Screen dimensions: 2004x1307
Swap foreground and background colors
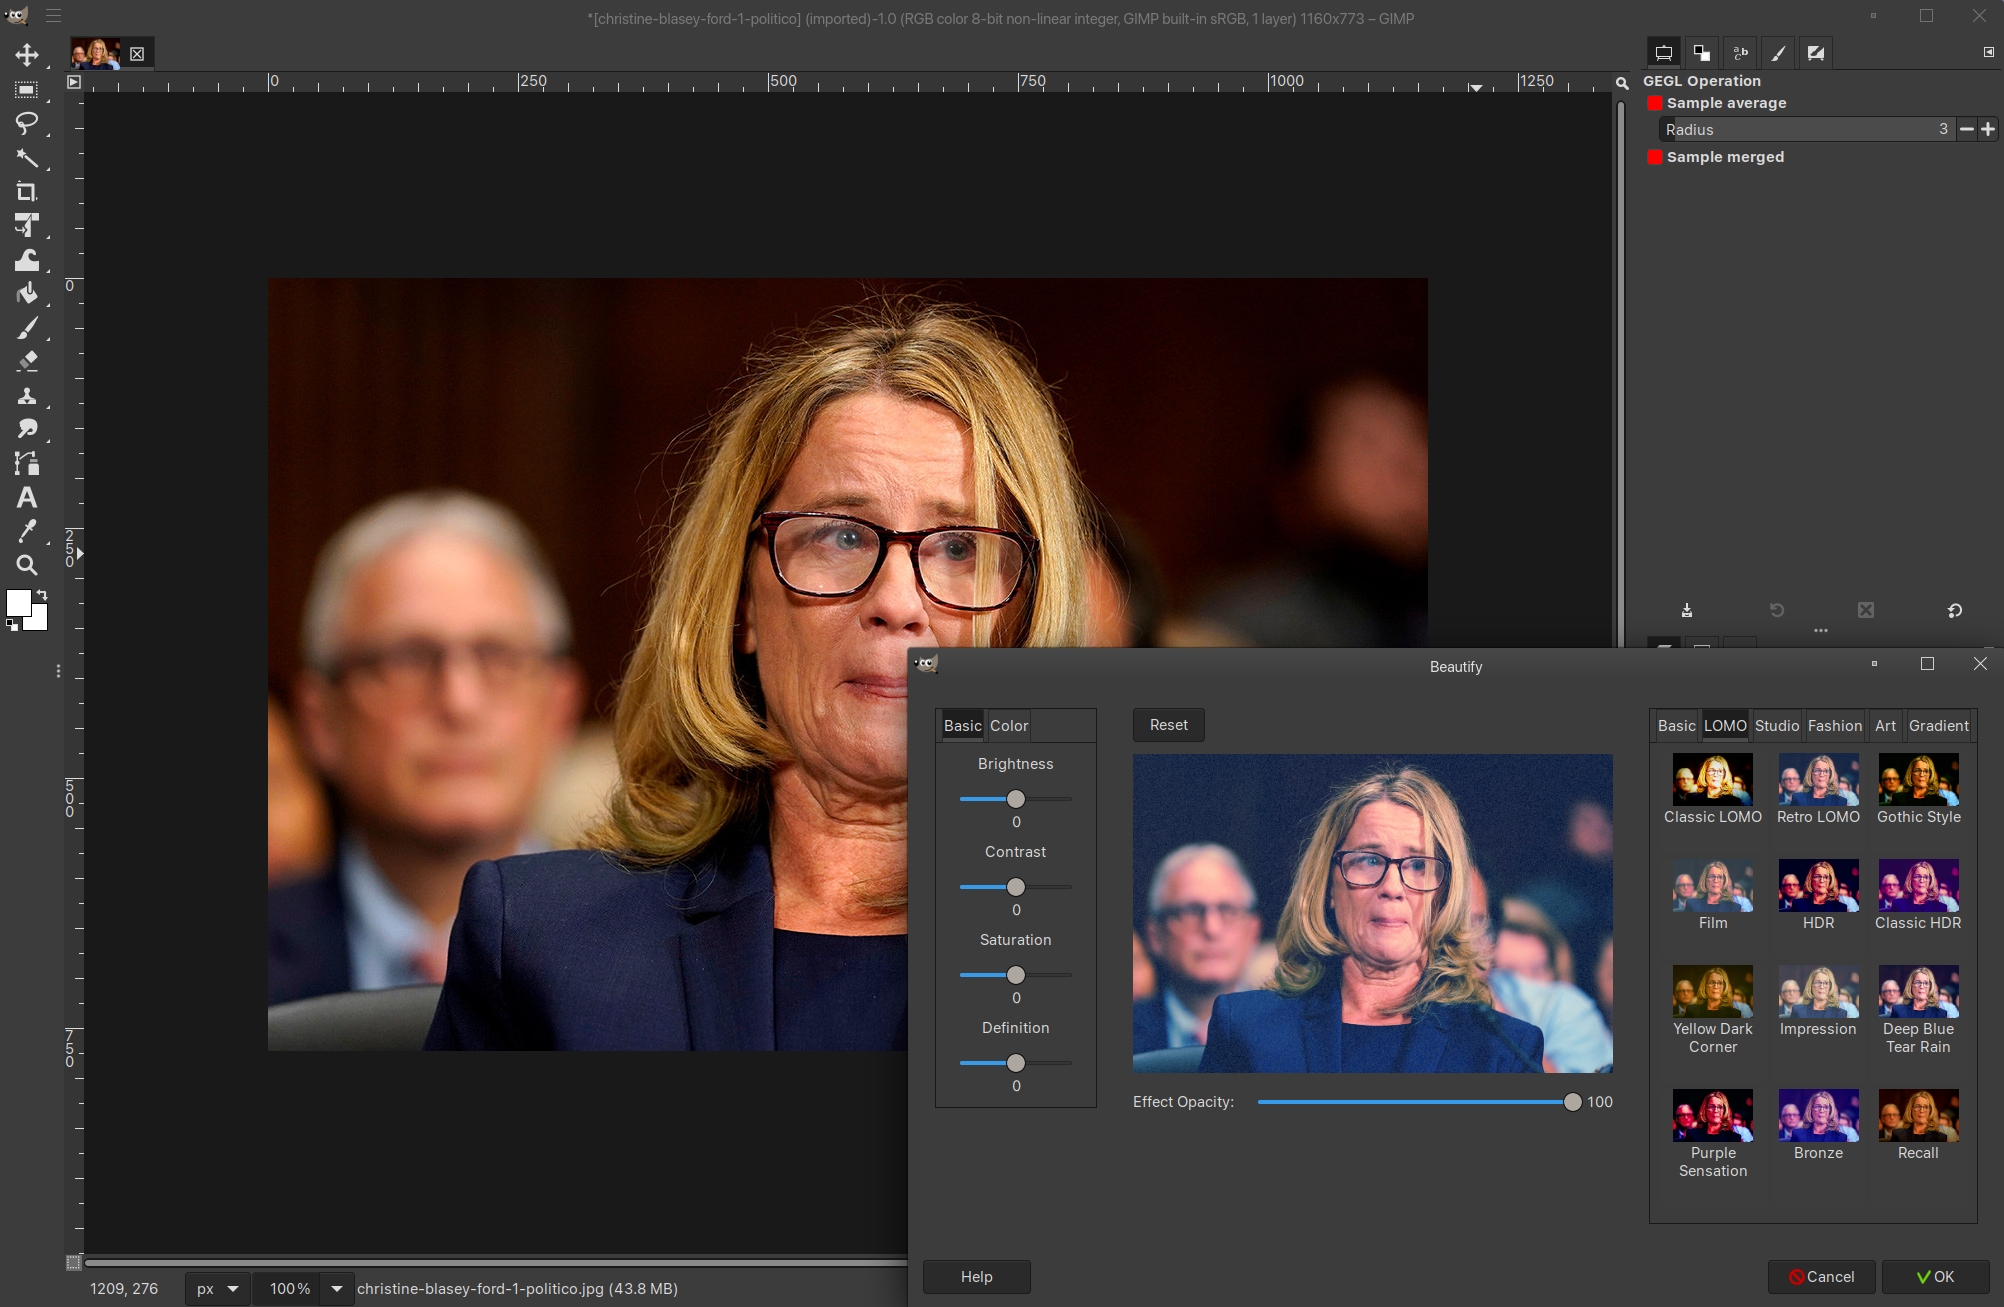(42, 595)
